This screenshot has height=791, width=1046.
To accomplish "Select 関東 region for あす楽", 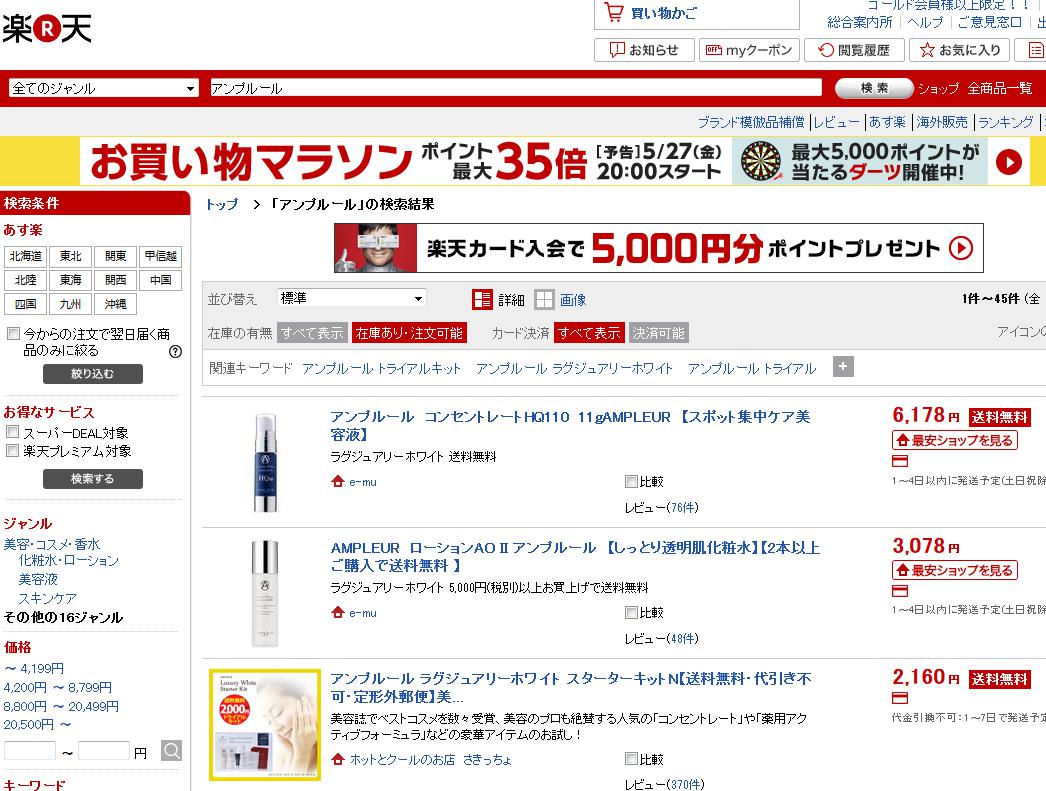I will coord(115,257).
